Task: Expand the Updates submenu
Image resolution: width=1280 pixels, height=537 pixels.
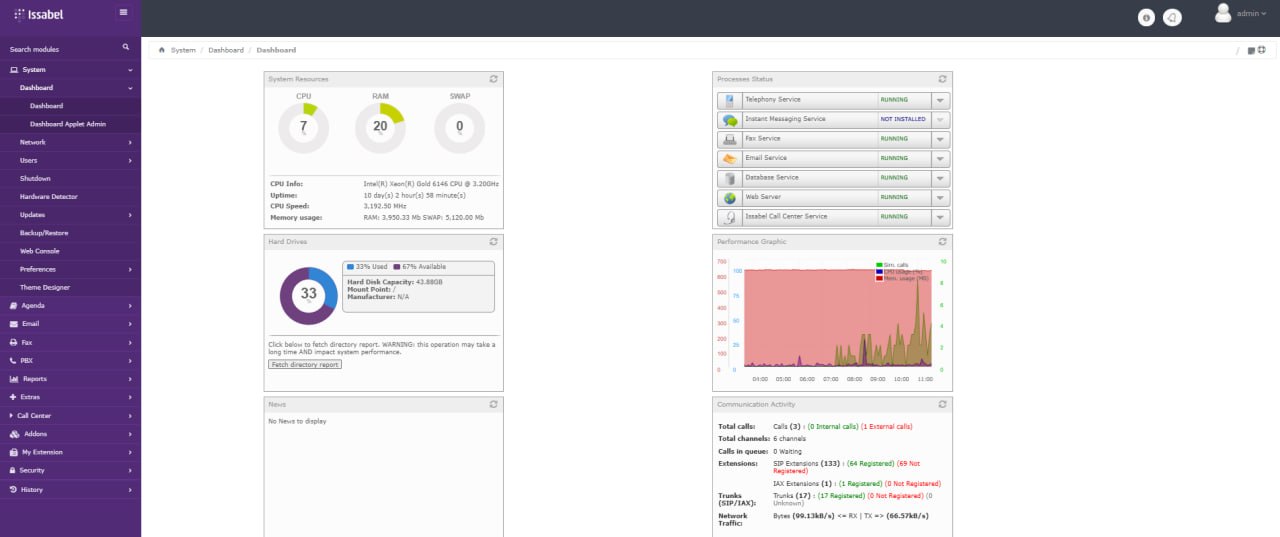Action: pos(70,215)
